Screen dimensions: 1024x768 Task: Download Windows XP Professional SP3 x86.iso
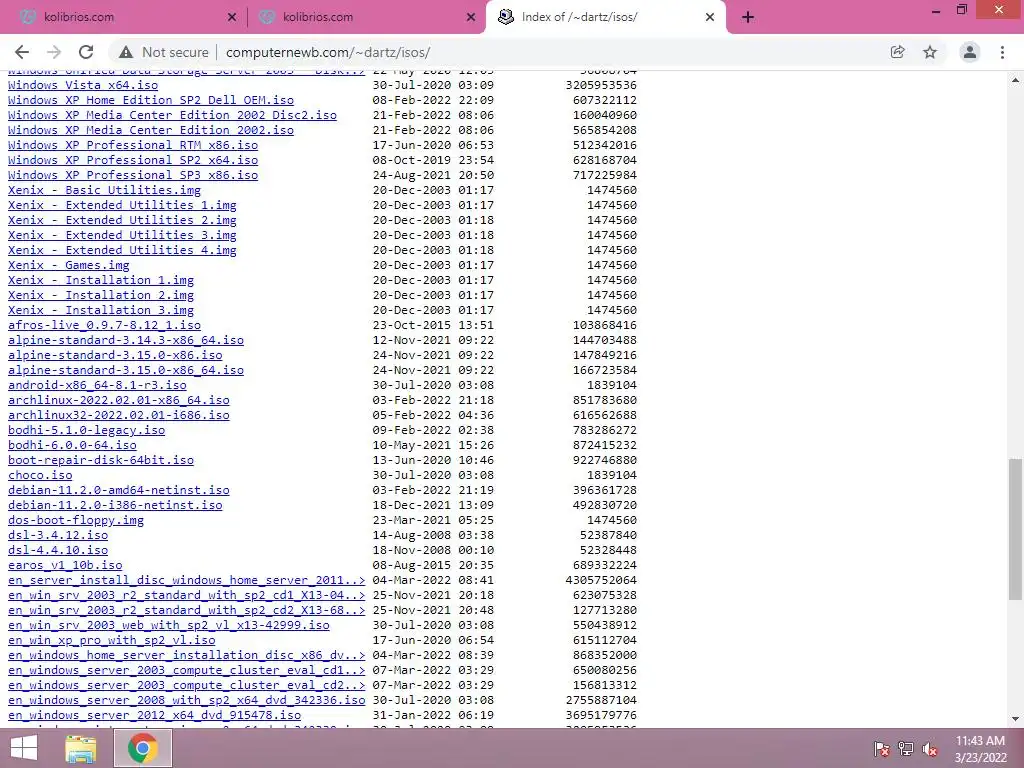pyautogui.click(x=133, y=175)
